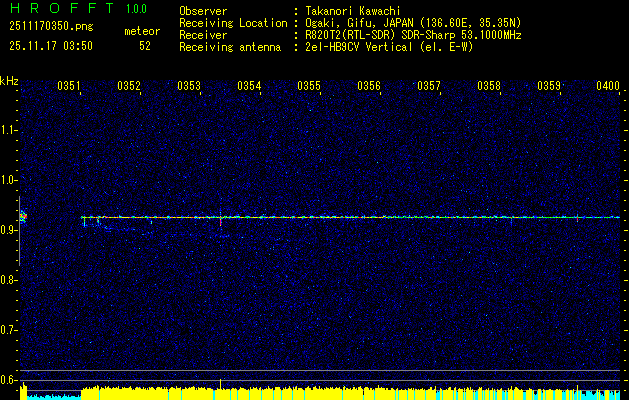The image size is (629, 400).
Task: Click the kHz axis unit label
Action: [x=9, y=81]
